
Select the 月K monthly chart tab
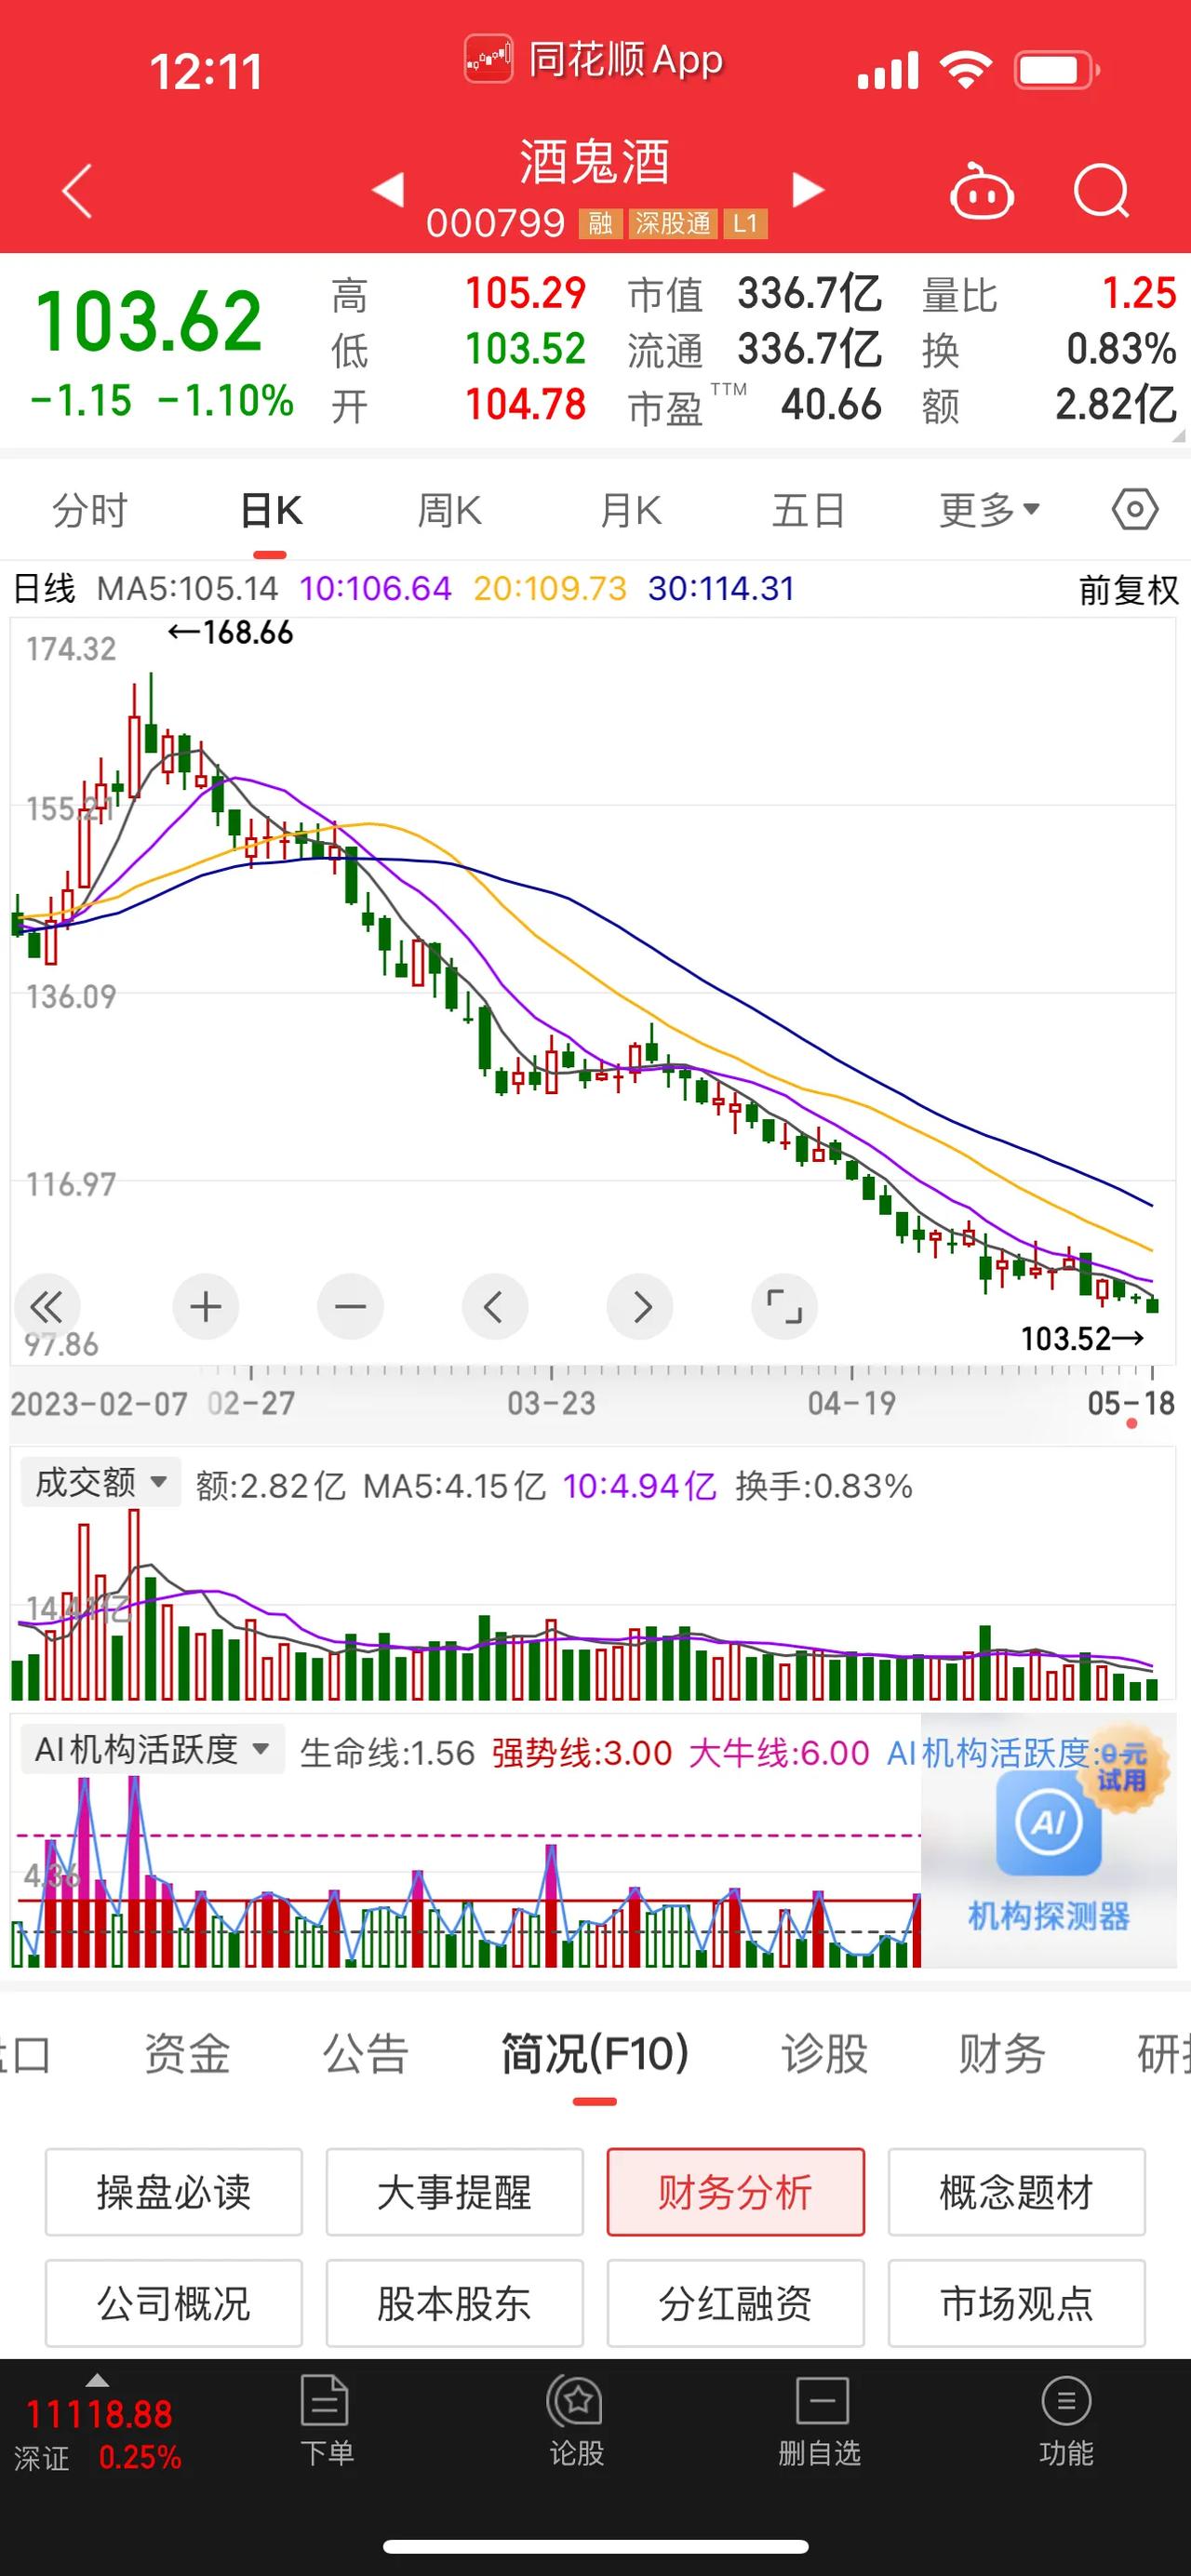pos(630,510)
